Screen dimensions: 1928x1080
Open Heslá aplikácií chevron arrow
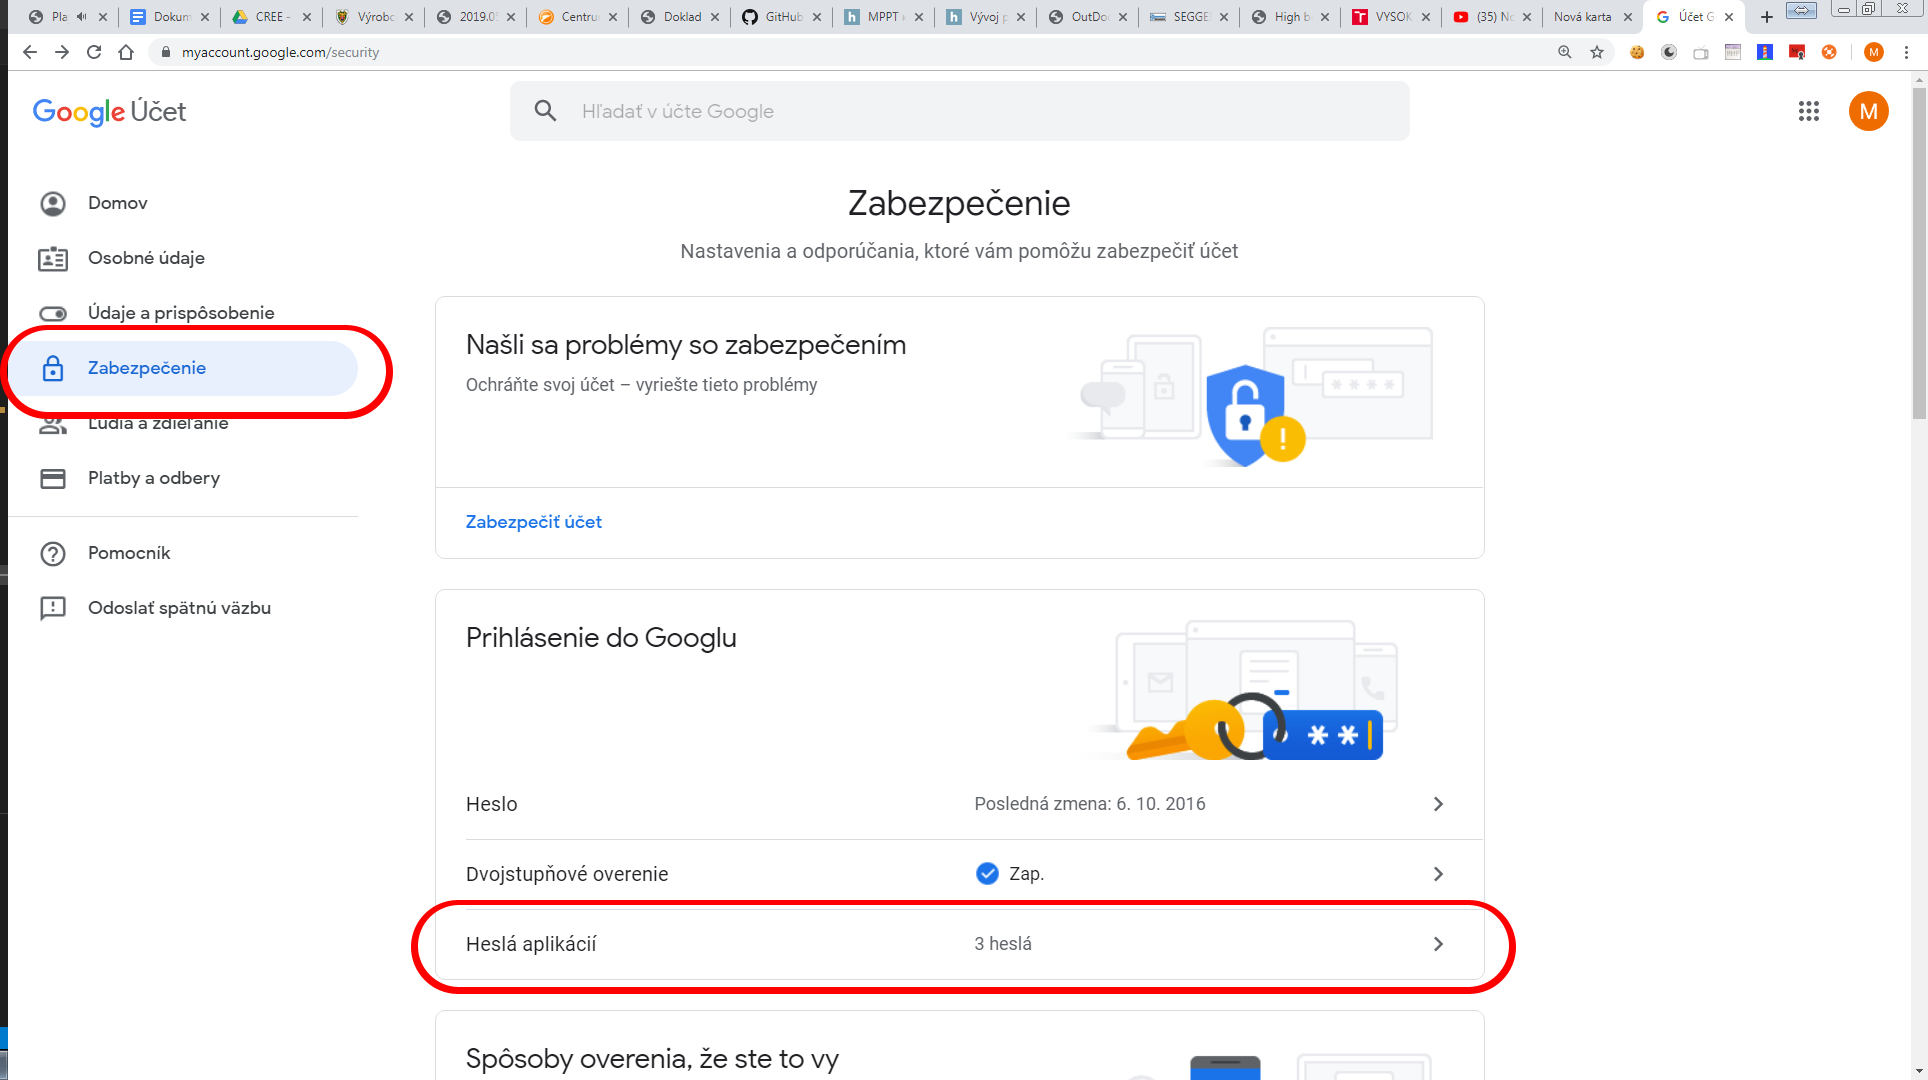1438,944
